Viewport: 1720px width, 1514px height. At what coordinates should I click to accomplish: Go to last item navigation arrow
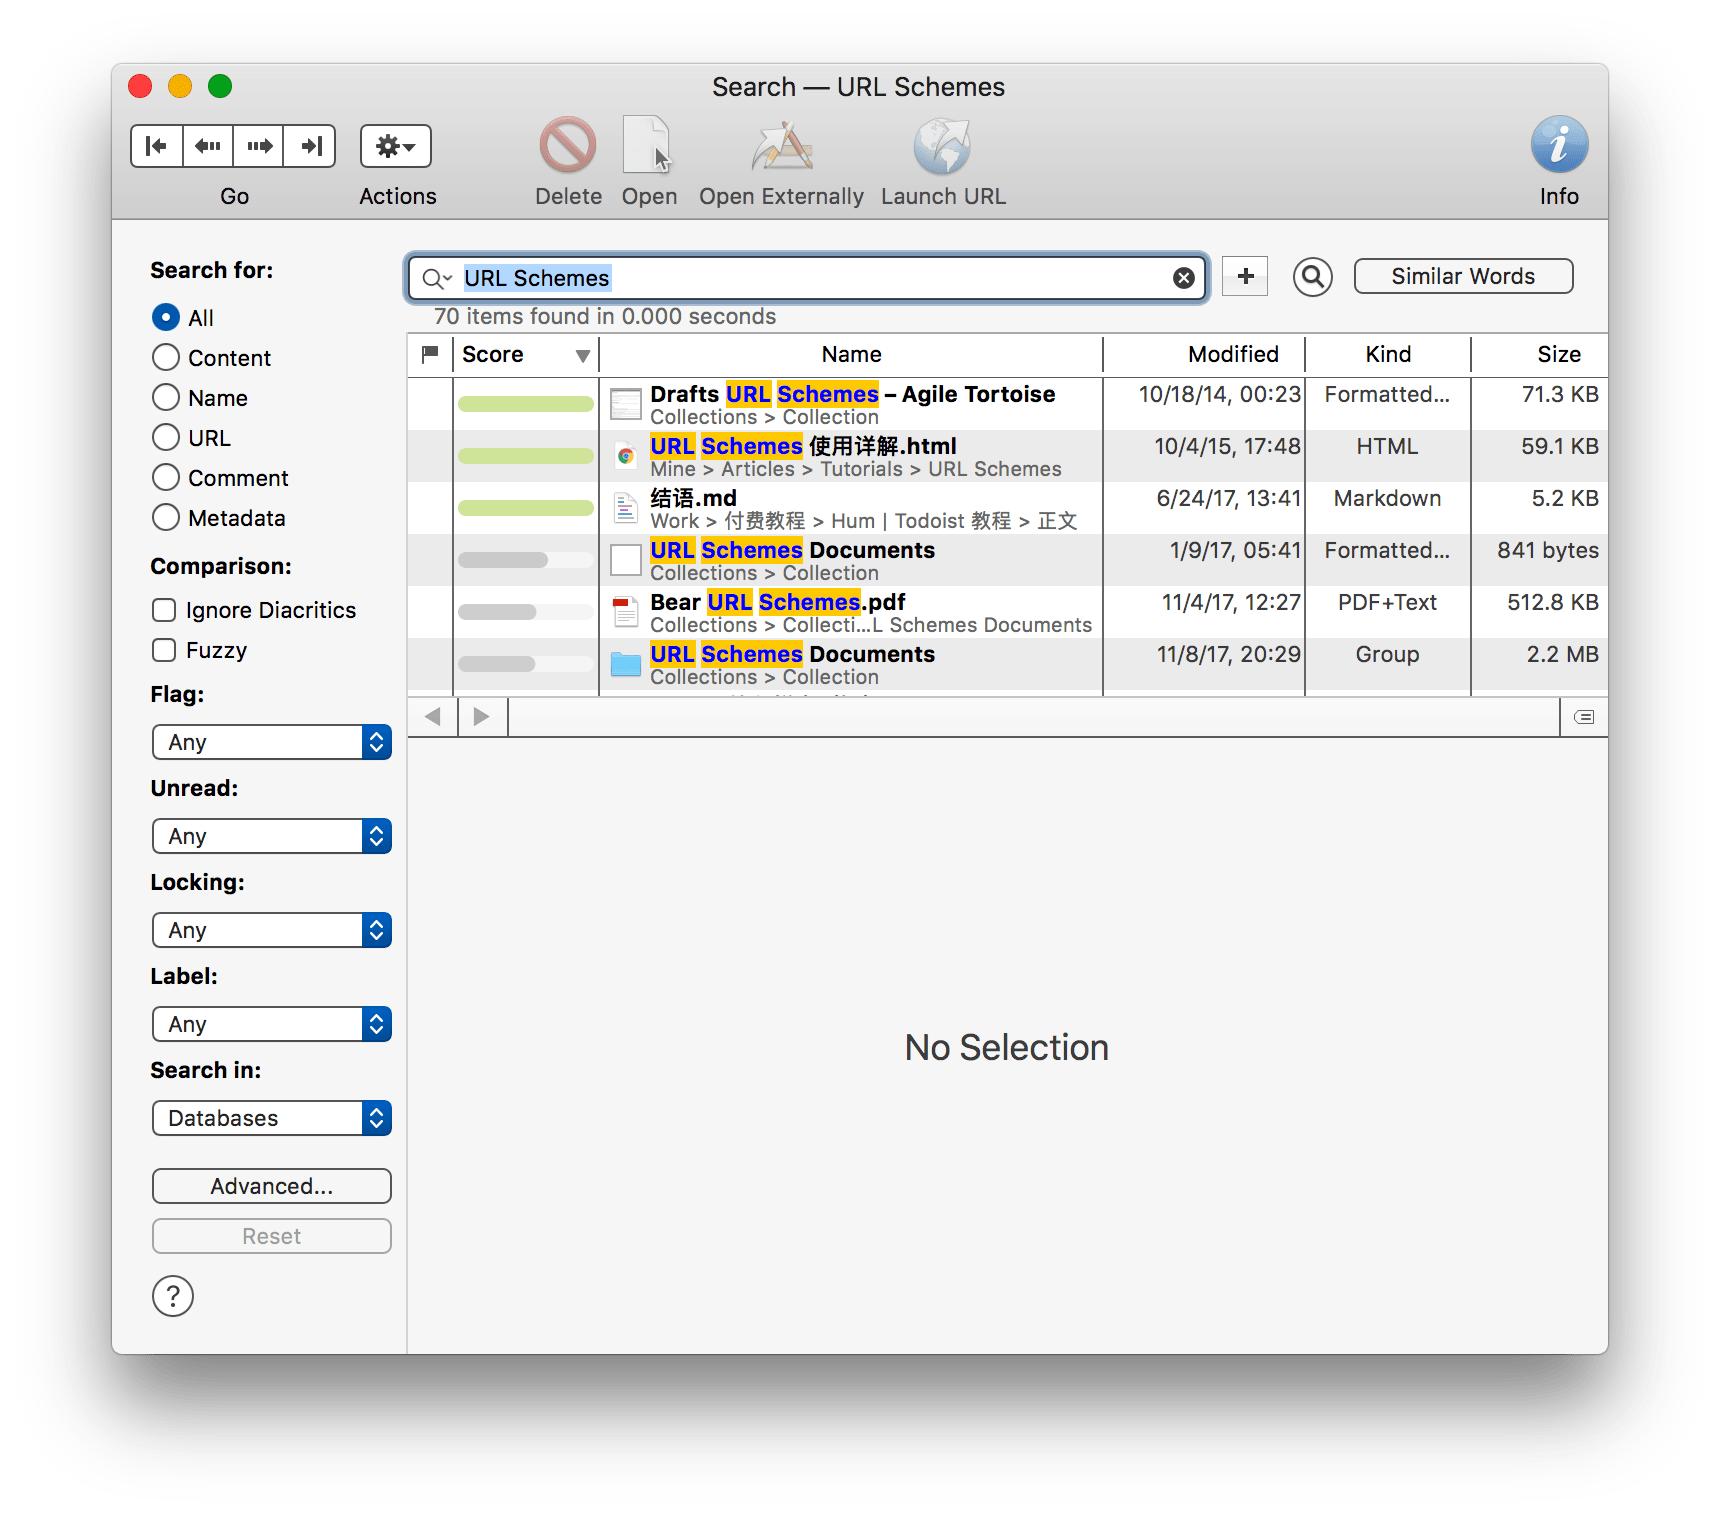(x=310, y=146)
